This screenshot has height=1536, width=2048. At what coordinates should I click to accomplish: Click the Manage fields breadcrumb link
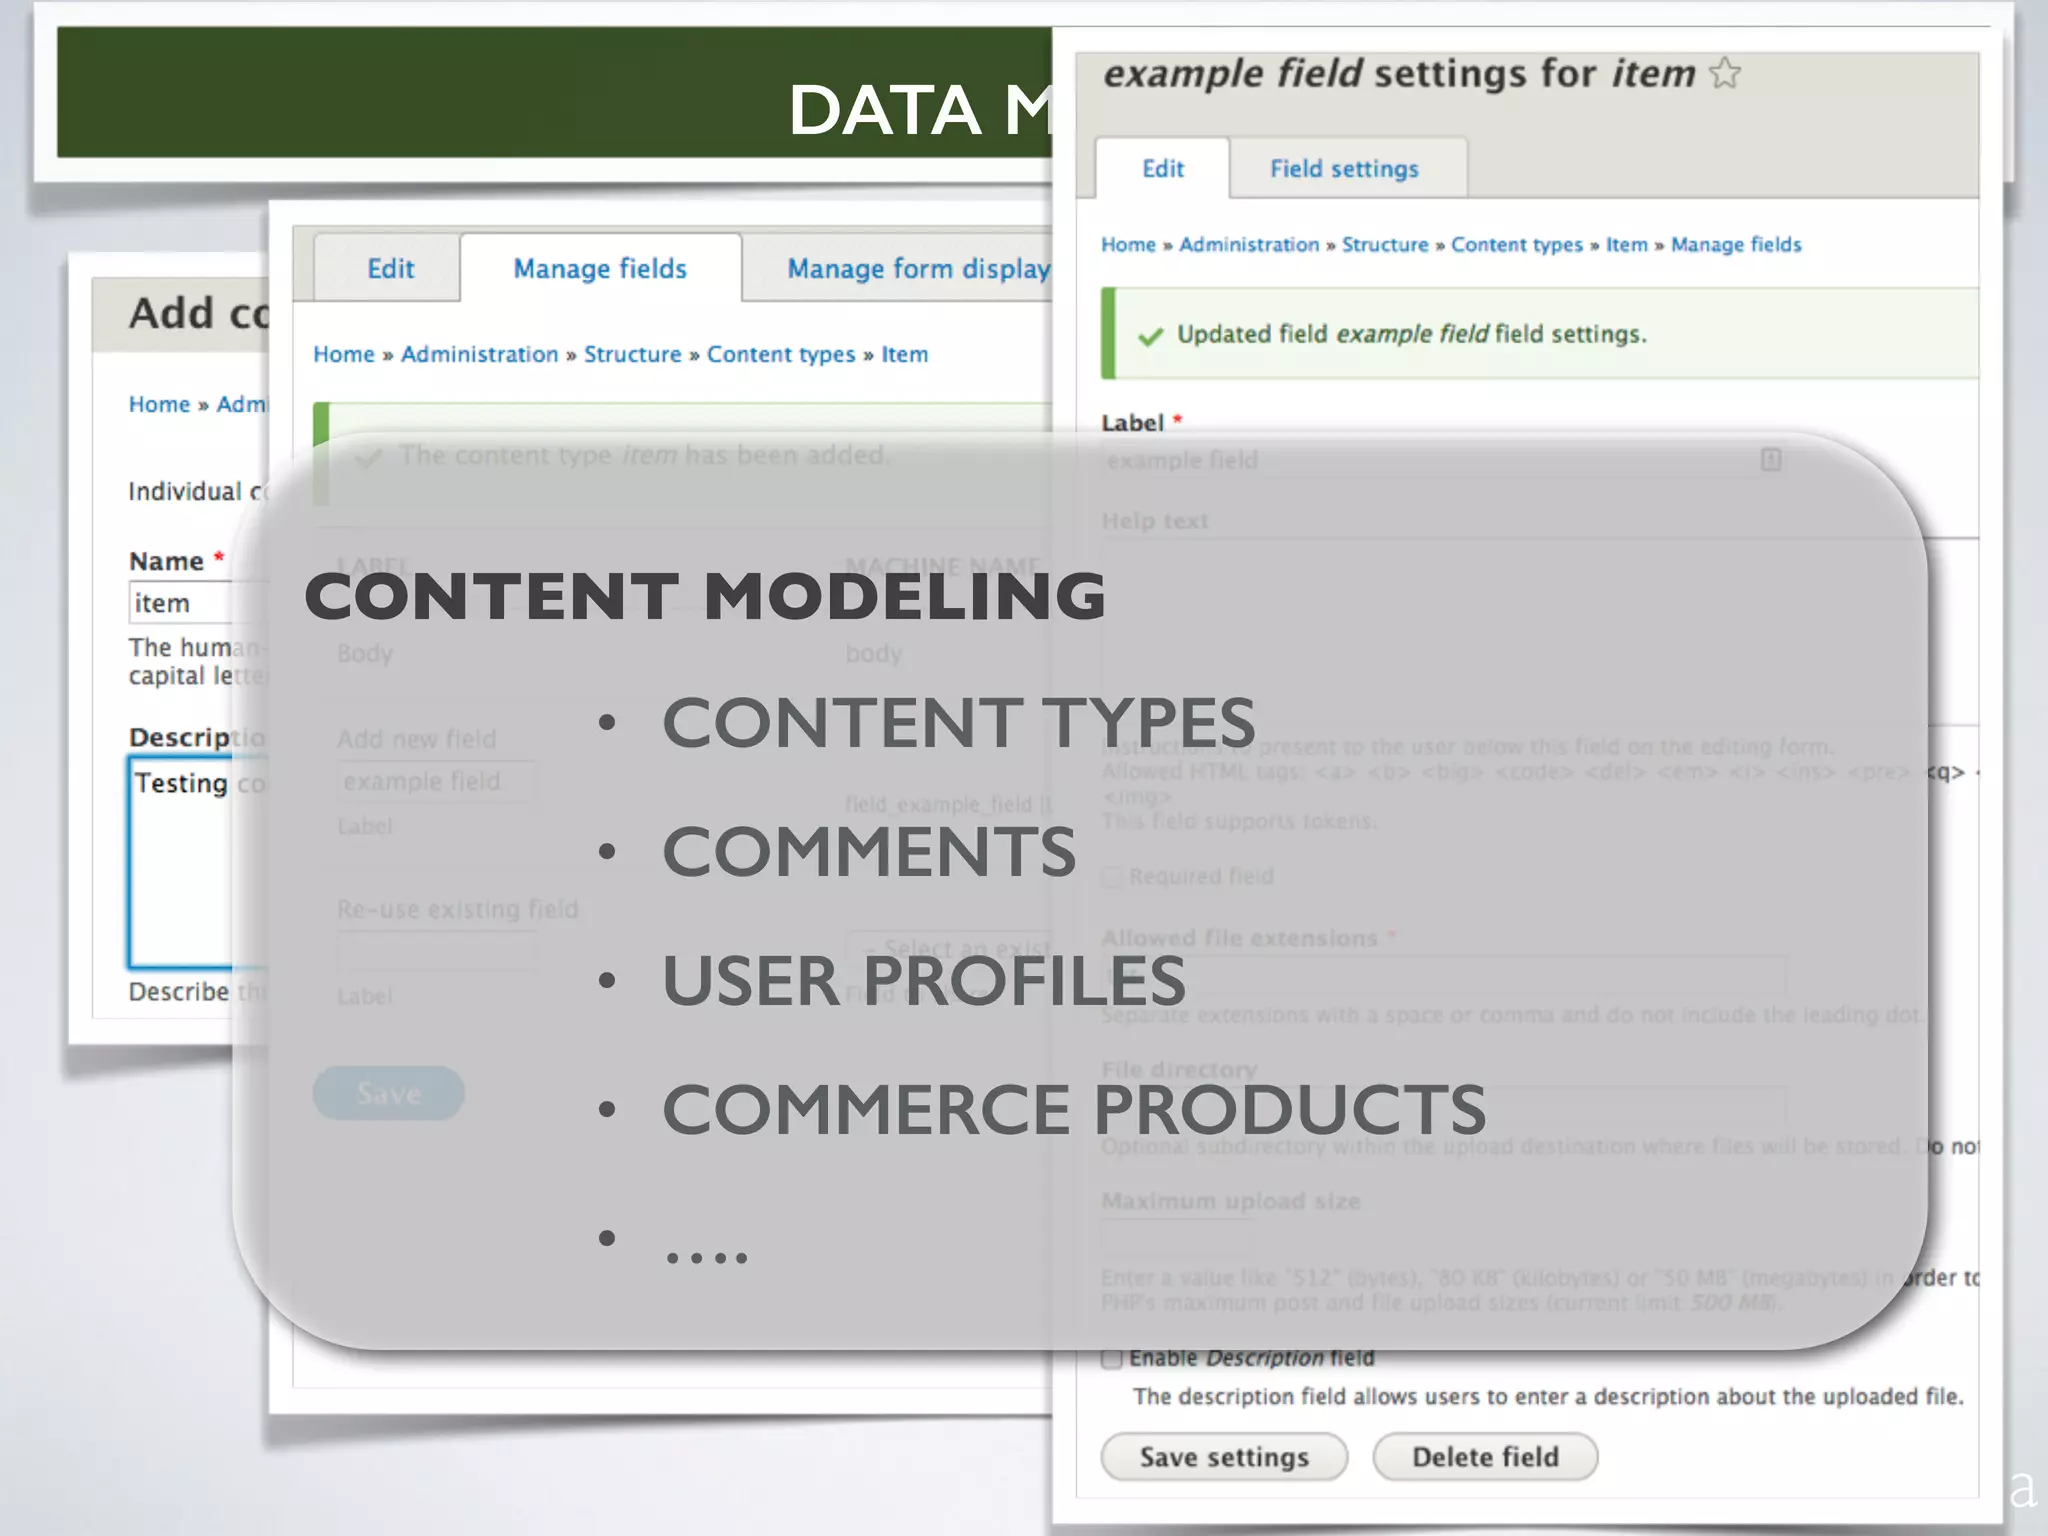pos(1736,245)
